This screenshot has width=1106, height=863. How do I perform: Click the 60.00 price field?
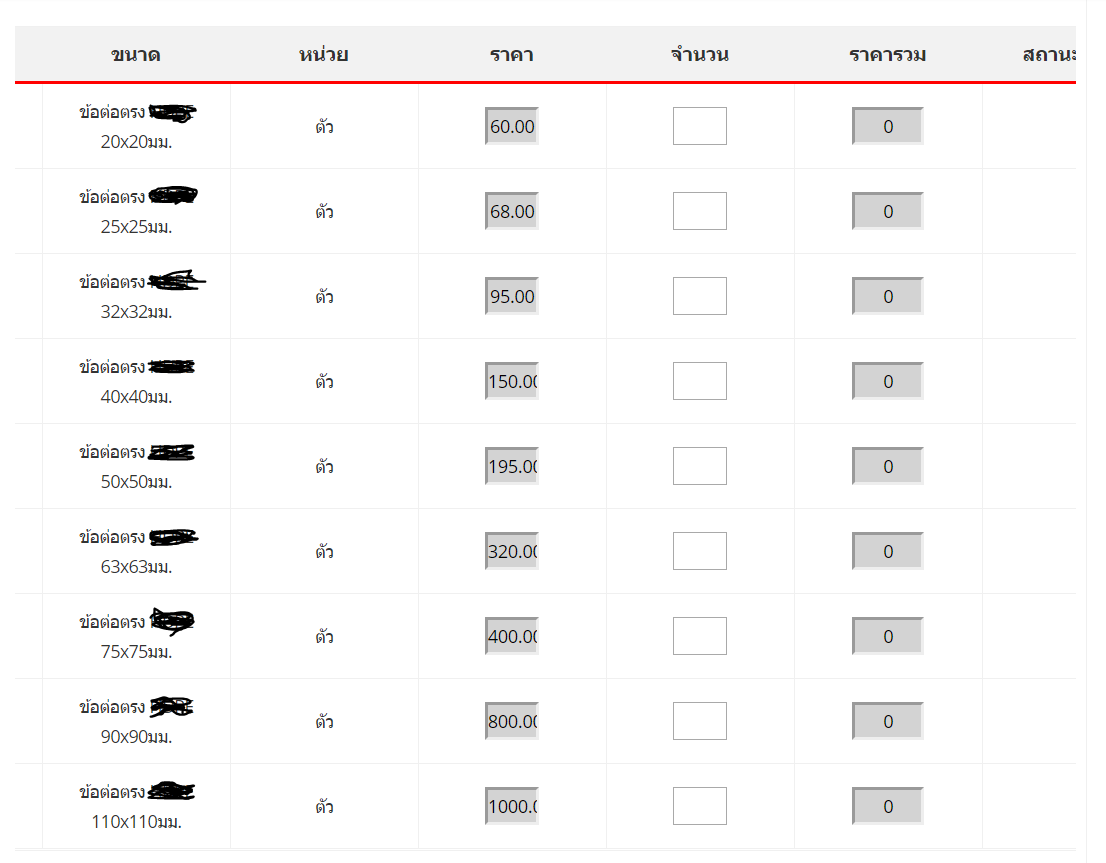pyautogui.click(x=511, y=126)
